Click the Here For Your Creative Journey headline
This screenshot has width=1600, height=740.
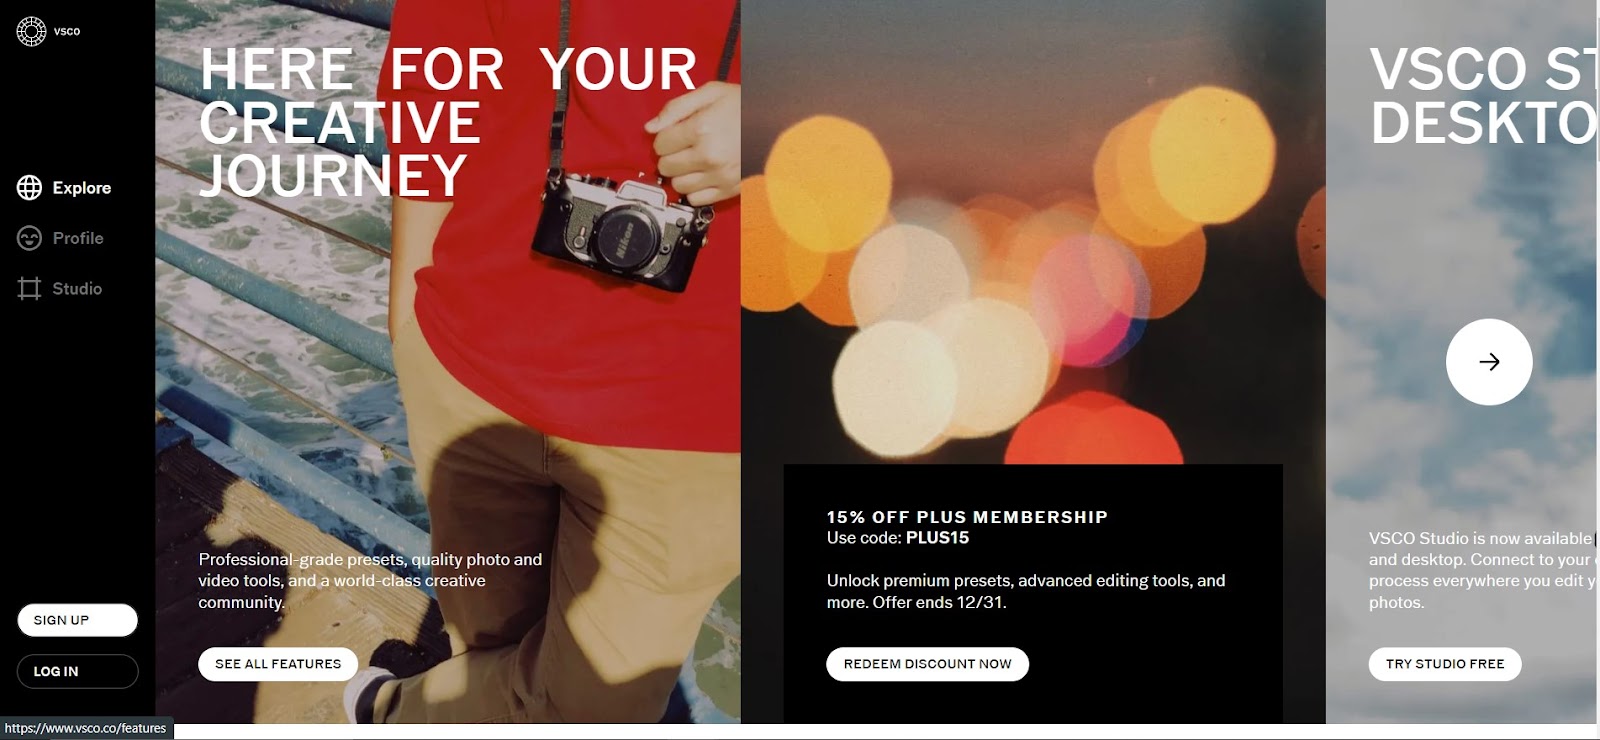[x=447, y=122]
